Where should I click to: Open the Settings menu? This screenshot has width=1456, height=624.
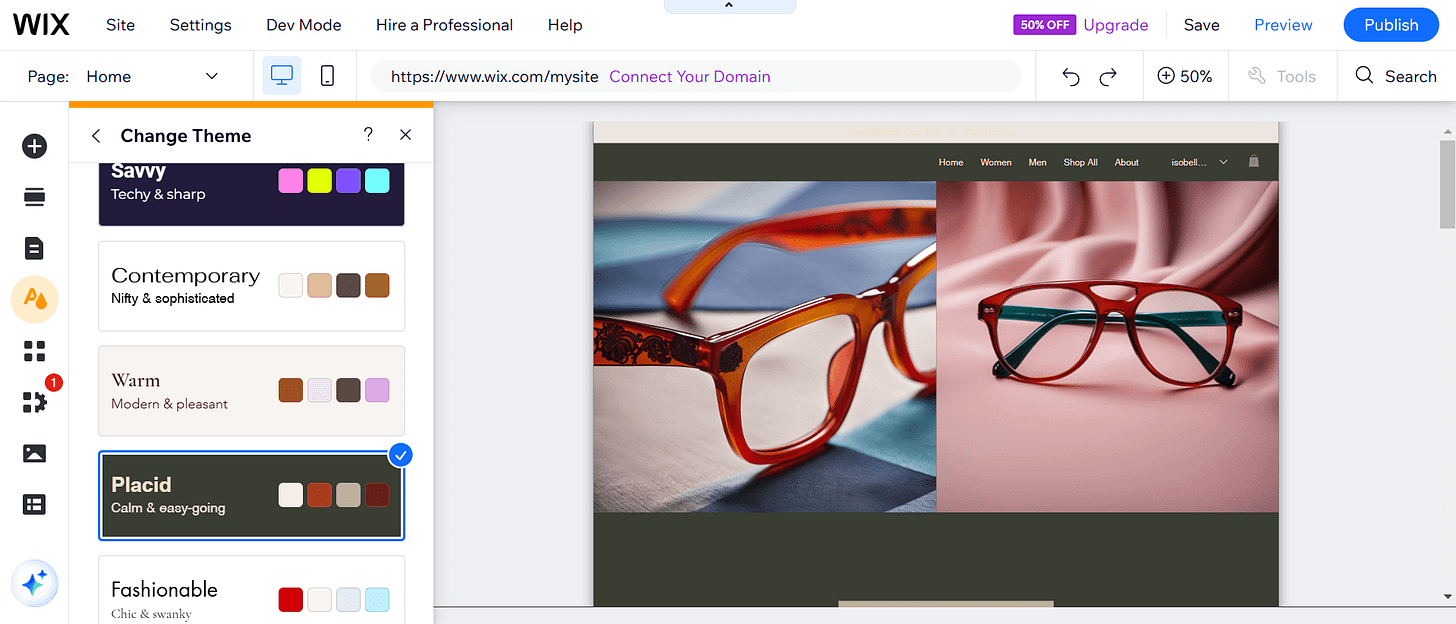click(199, 25)
